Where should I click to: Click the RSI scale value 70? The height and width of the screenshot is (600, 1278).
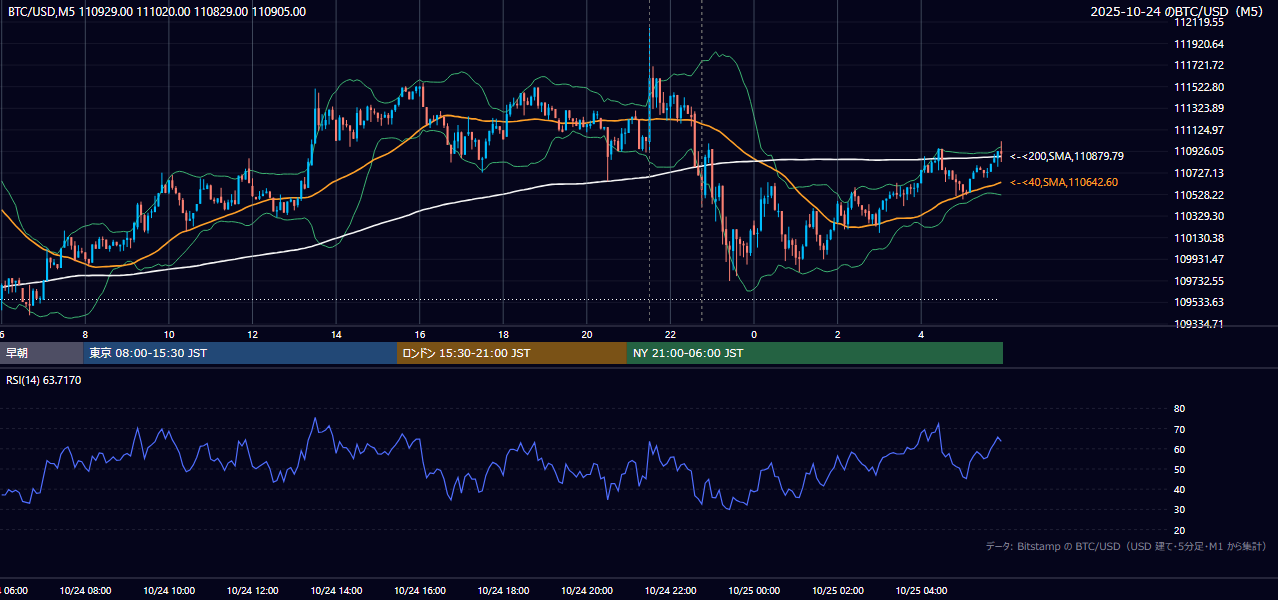tap(1179, 429)
